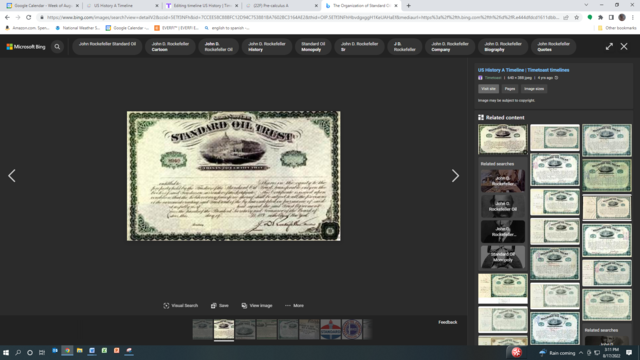This screenshot has height=360, width=640.
Task: Save the Standard Oil Trust image
Action: (220, 305)
